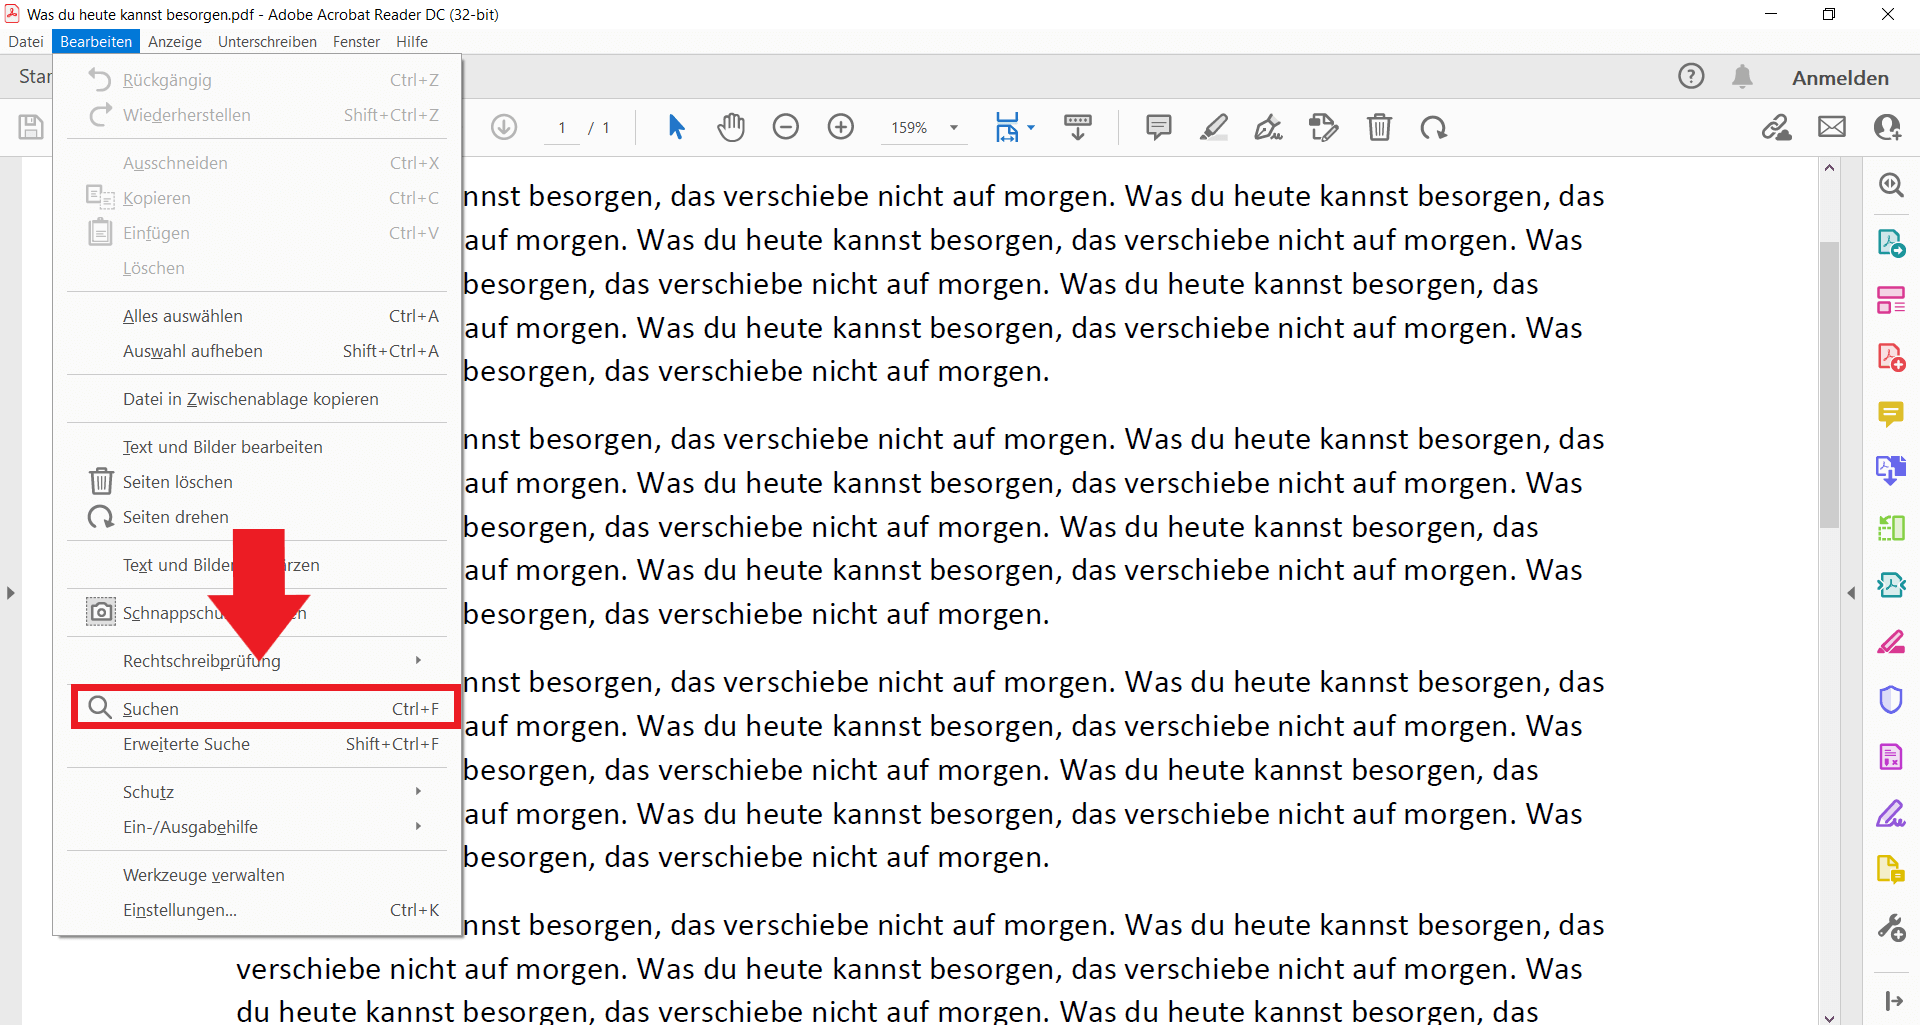Open Create PDF tool in sidebar
This screenshot has height=1025, width=1920.
1891,357
